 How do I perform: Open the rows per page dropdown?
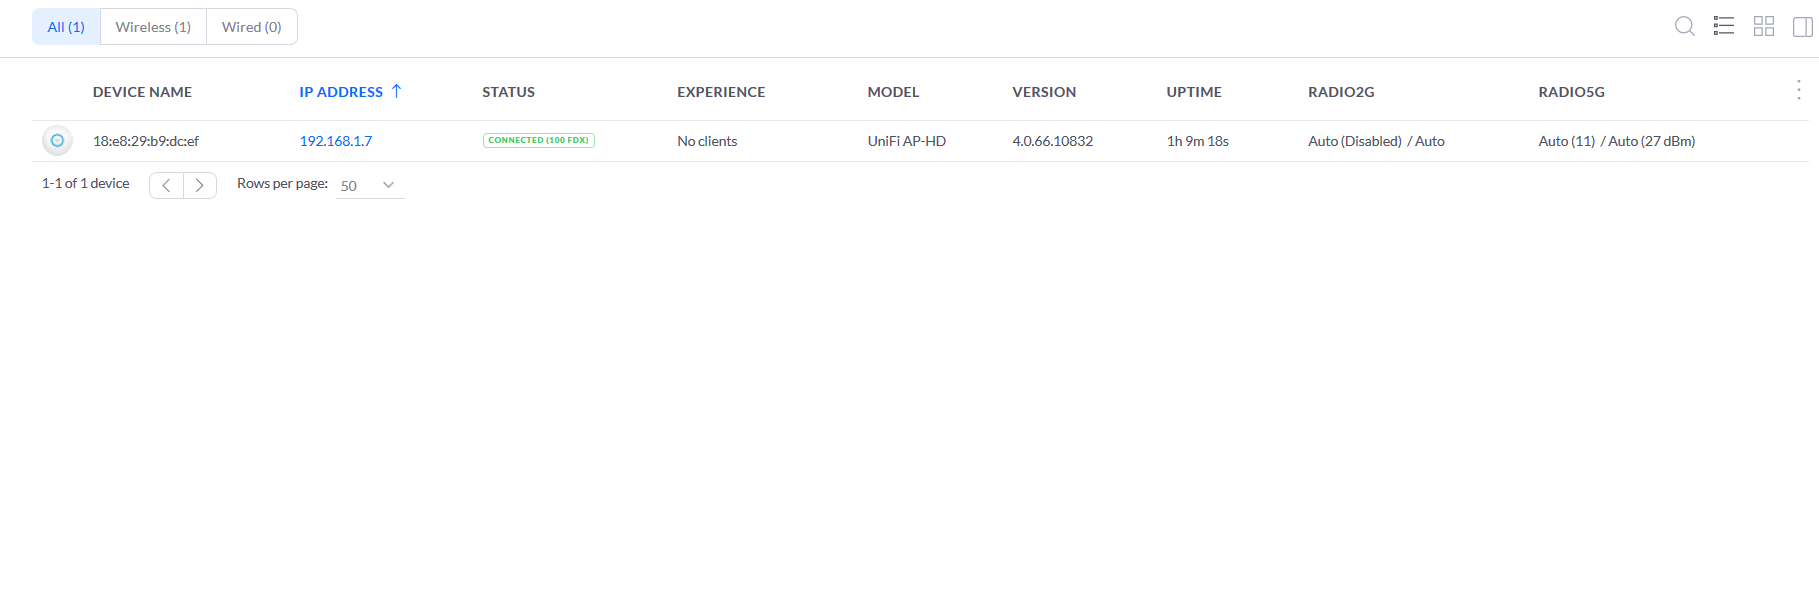370,185
